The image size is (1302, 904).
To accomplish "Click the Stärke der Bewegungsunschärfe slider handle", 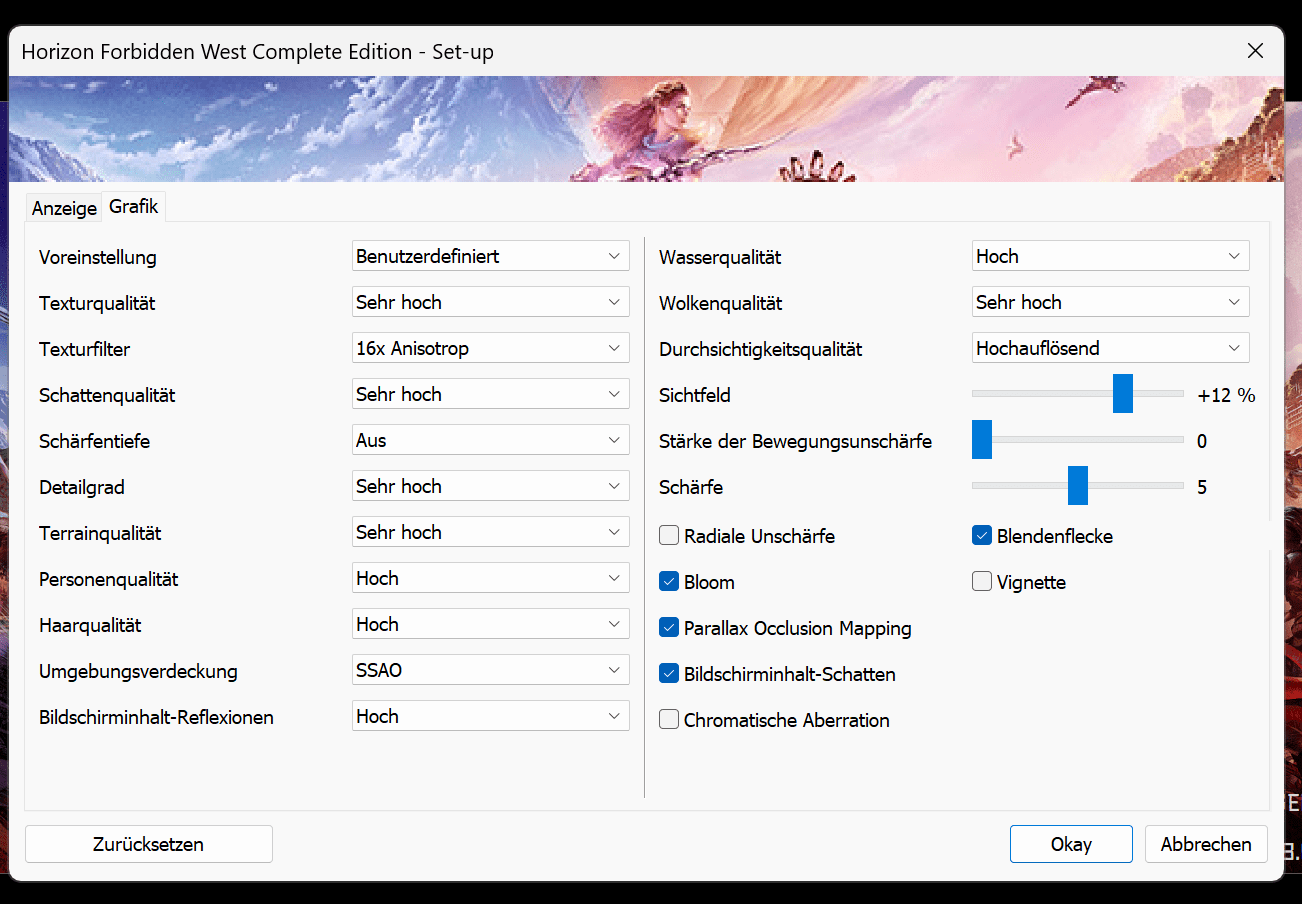I will coord(982,440).
